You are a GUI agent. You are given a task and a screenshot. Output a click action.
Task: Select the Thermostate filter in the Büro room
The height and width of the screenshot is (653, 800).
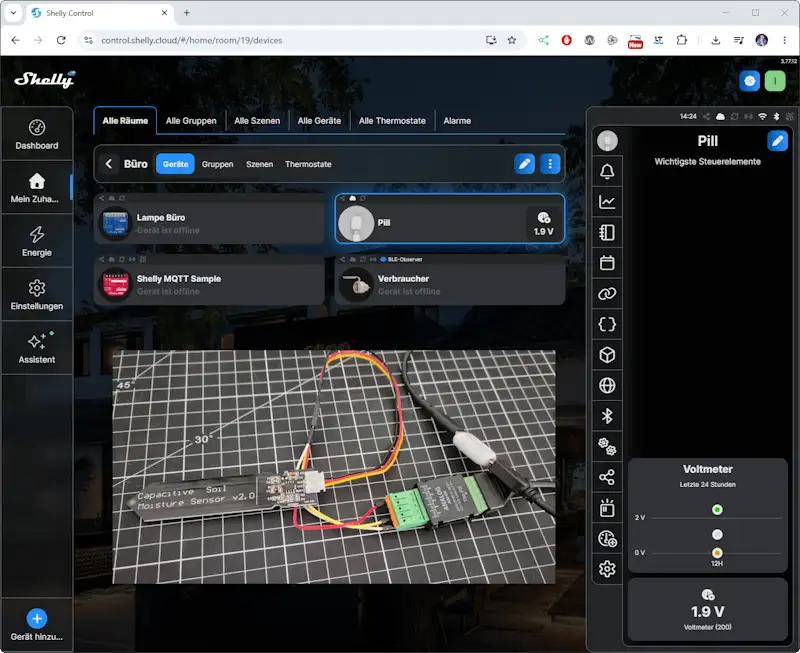coord(308,164)
